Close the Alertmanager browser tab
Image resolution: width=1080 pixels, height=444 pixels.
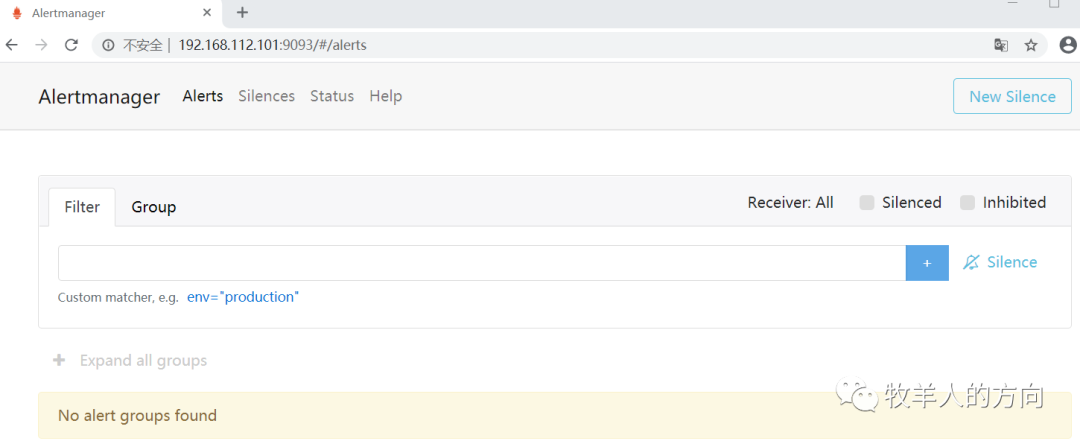tap(207, 13)
